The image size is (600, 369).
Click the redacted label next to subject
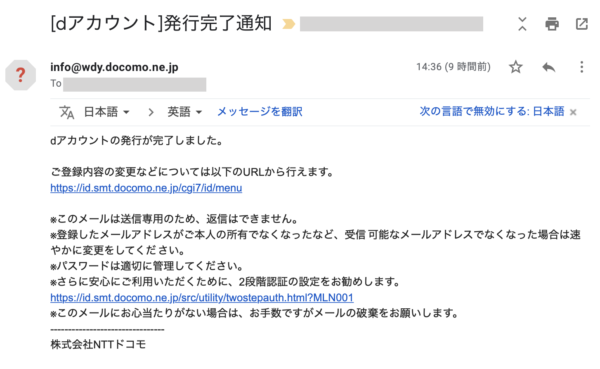coord(391,24)
